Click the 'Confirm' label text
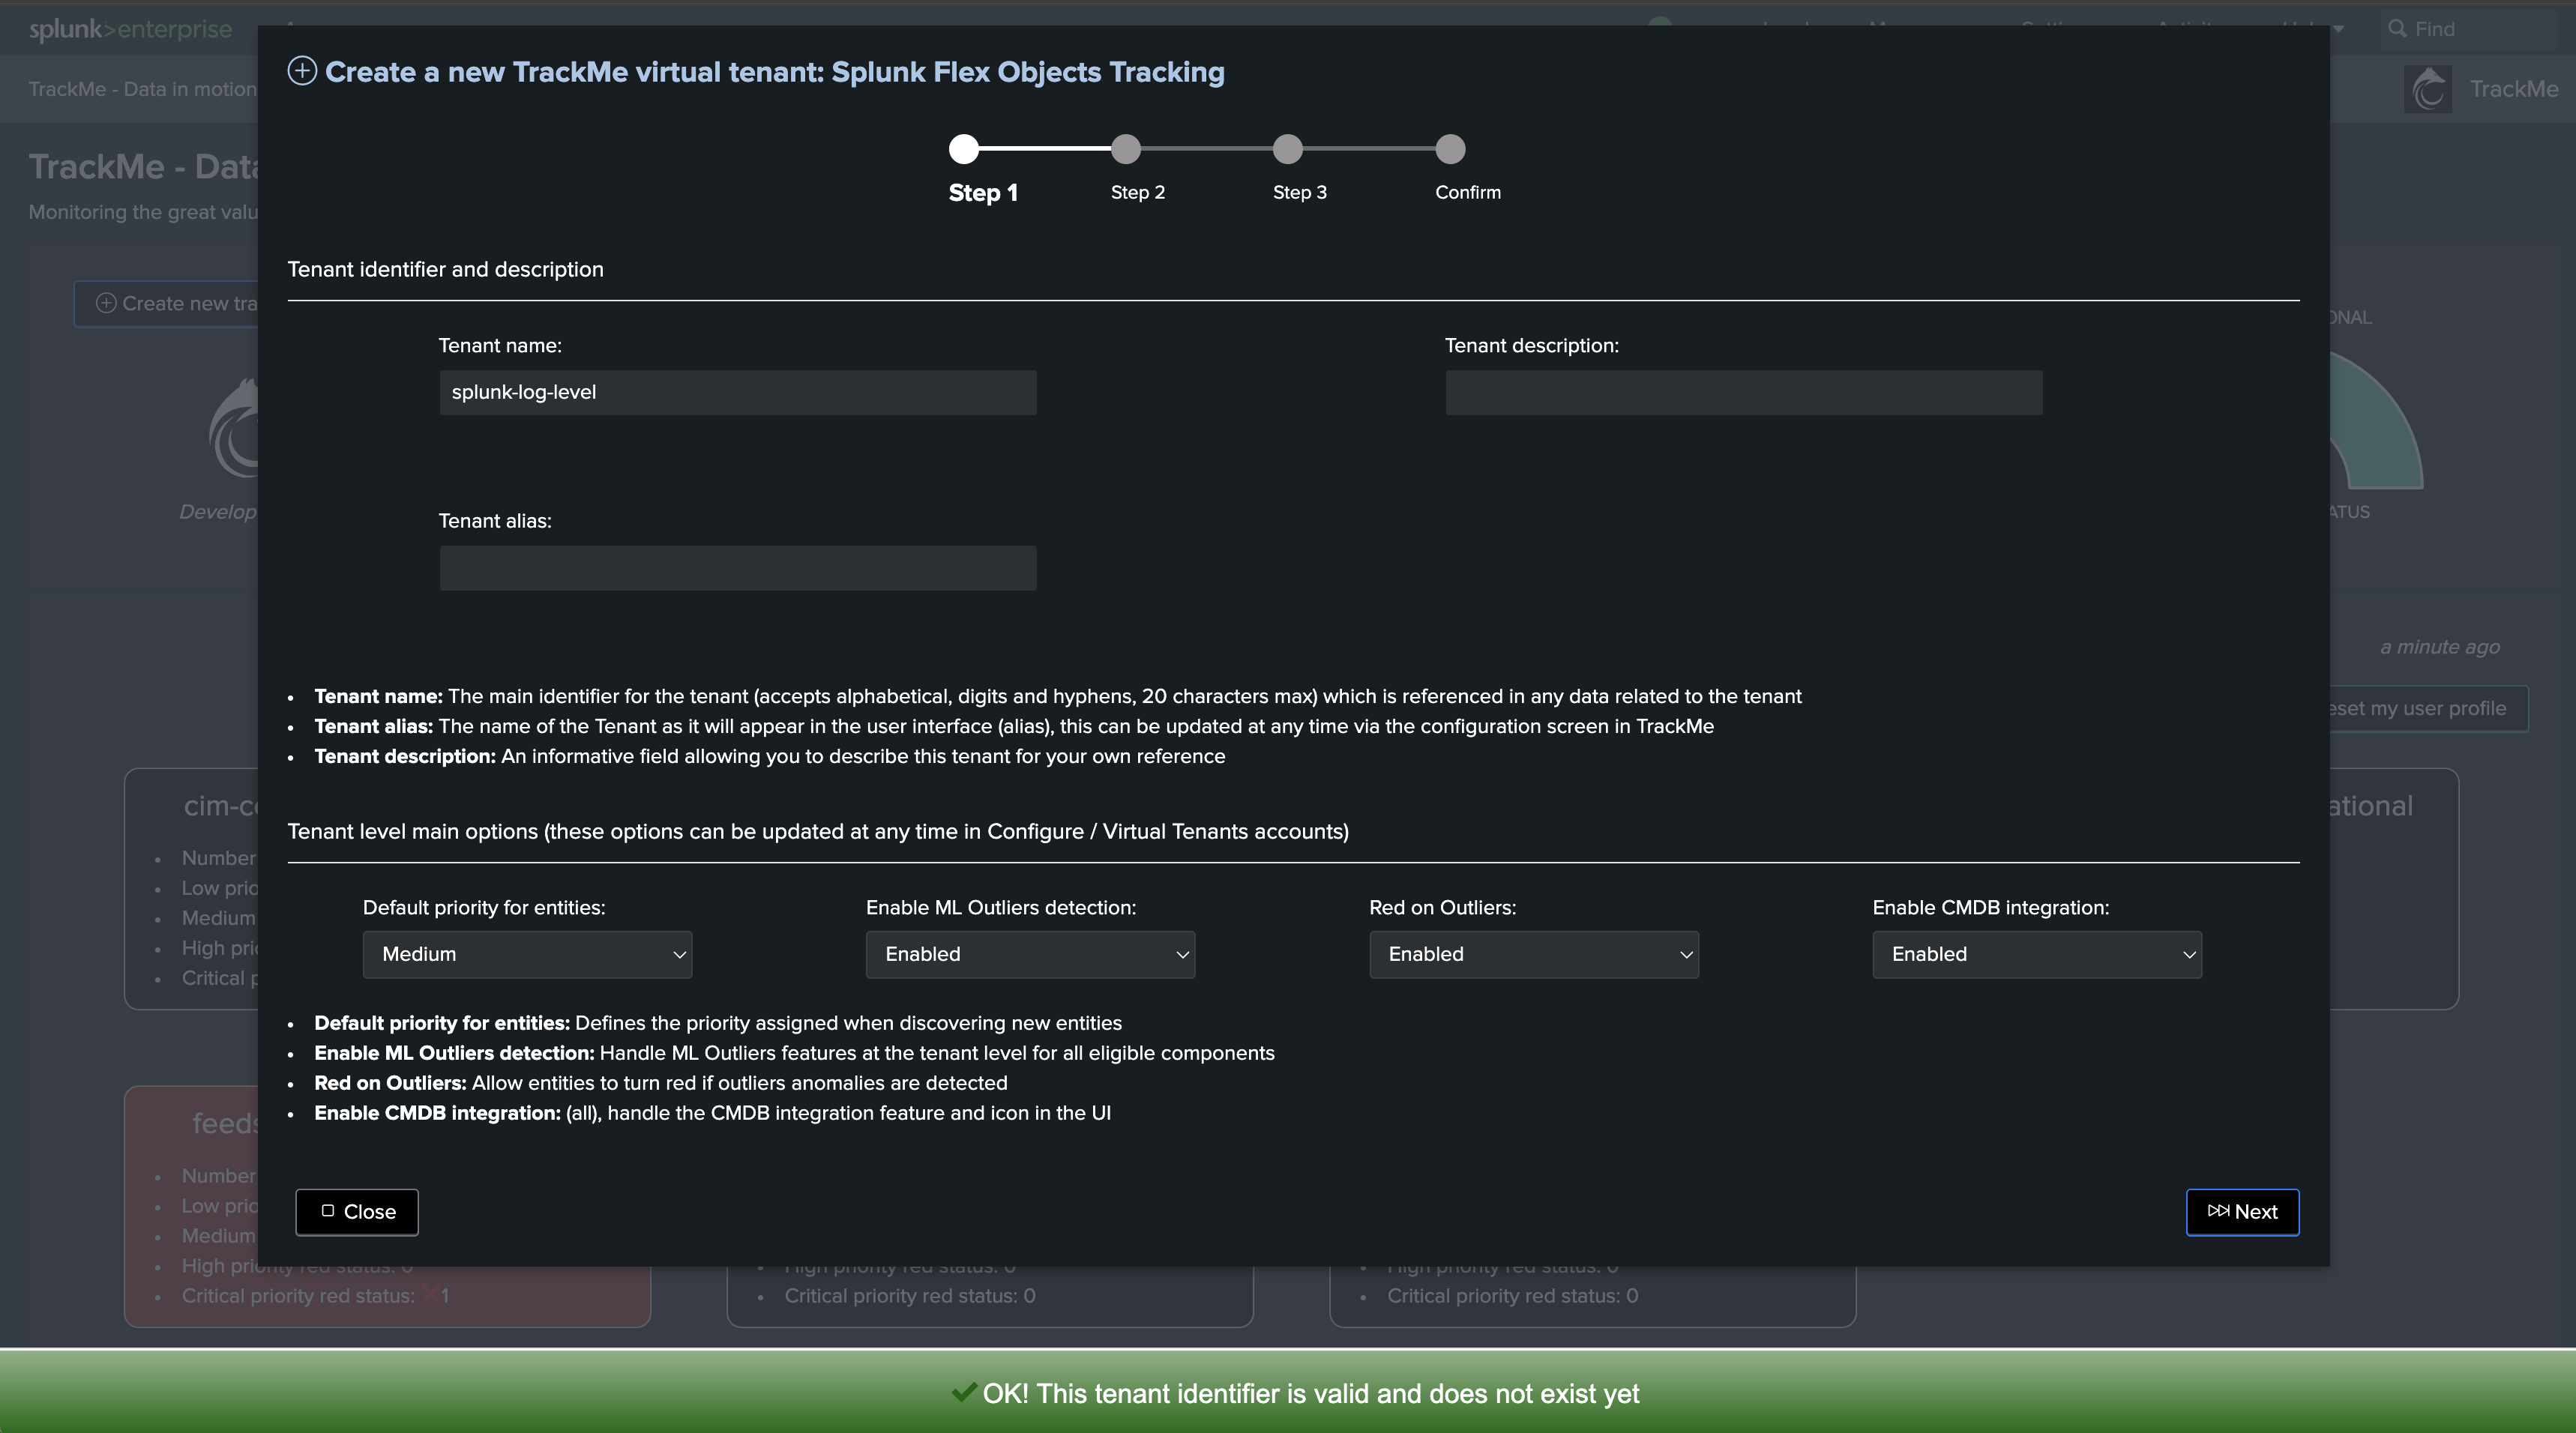 point(1468,192)
